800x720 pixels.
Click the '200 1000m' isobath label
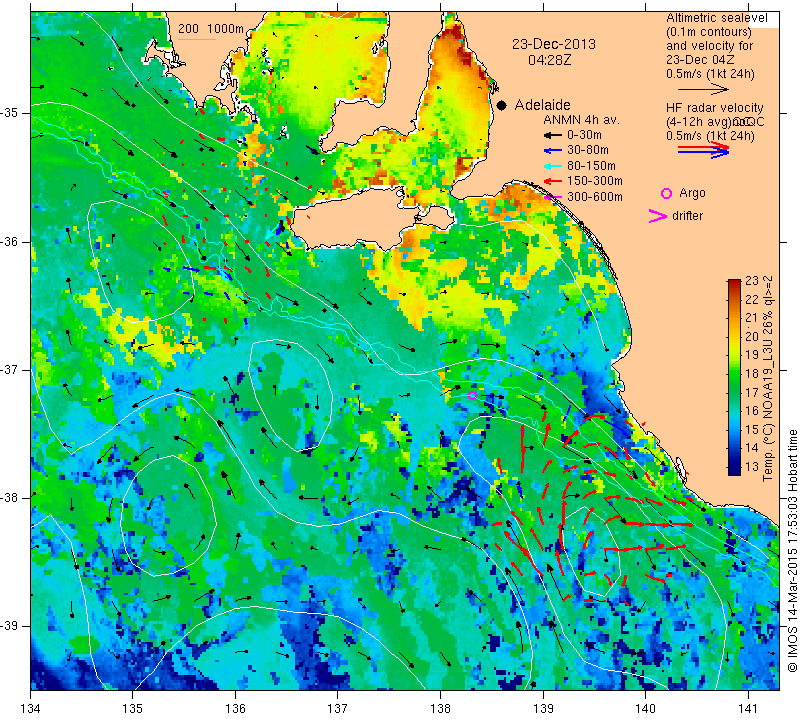(211, 29)
